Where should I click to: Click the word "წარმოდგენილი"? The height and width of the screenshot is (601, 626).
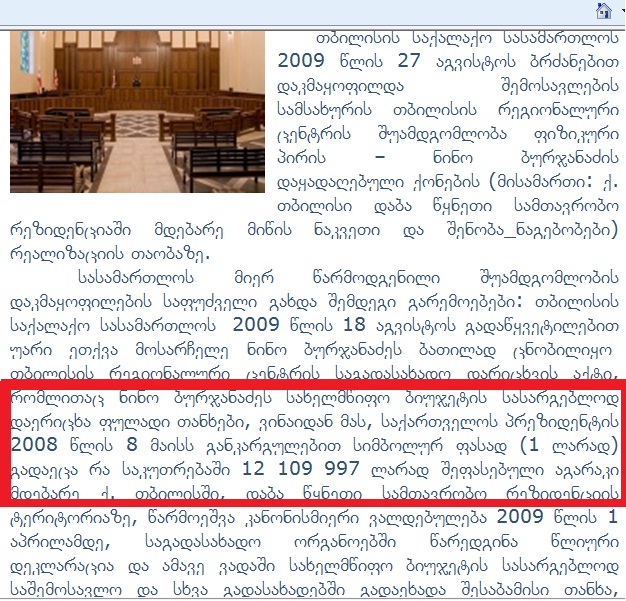click(376, 278)
